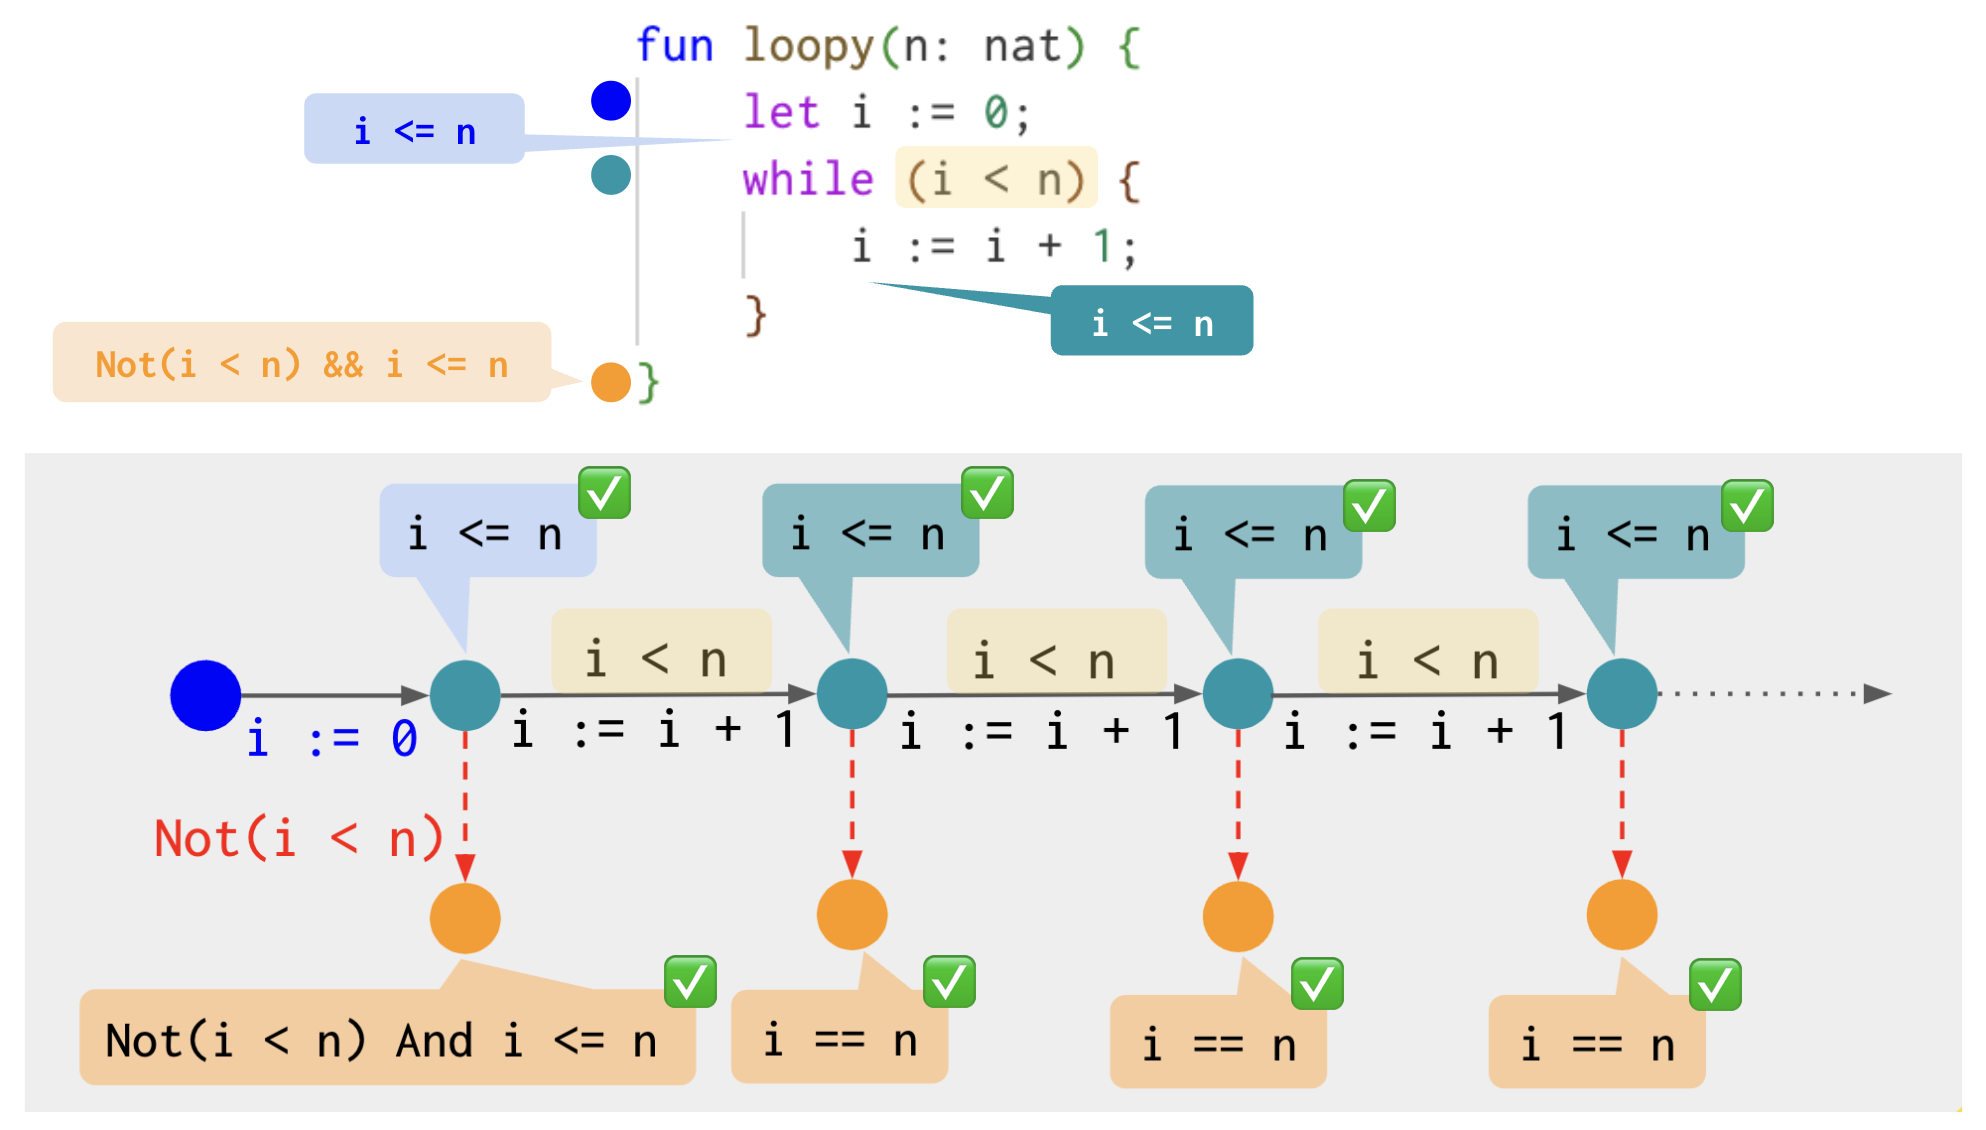Click the first orange exit node

pyautogui.click(x=465, y=917)
